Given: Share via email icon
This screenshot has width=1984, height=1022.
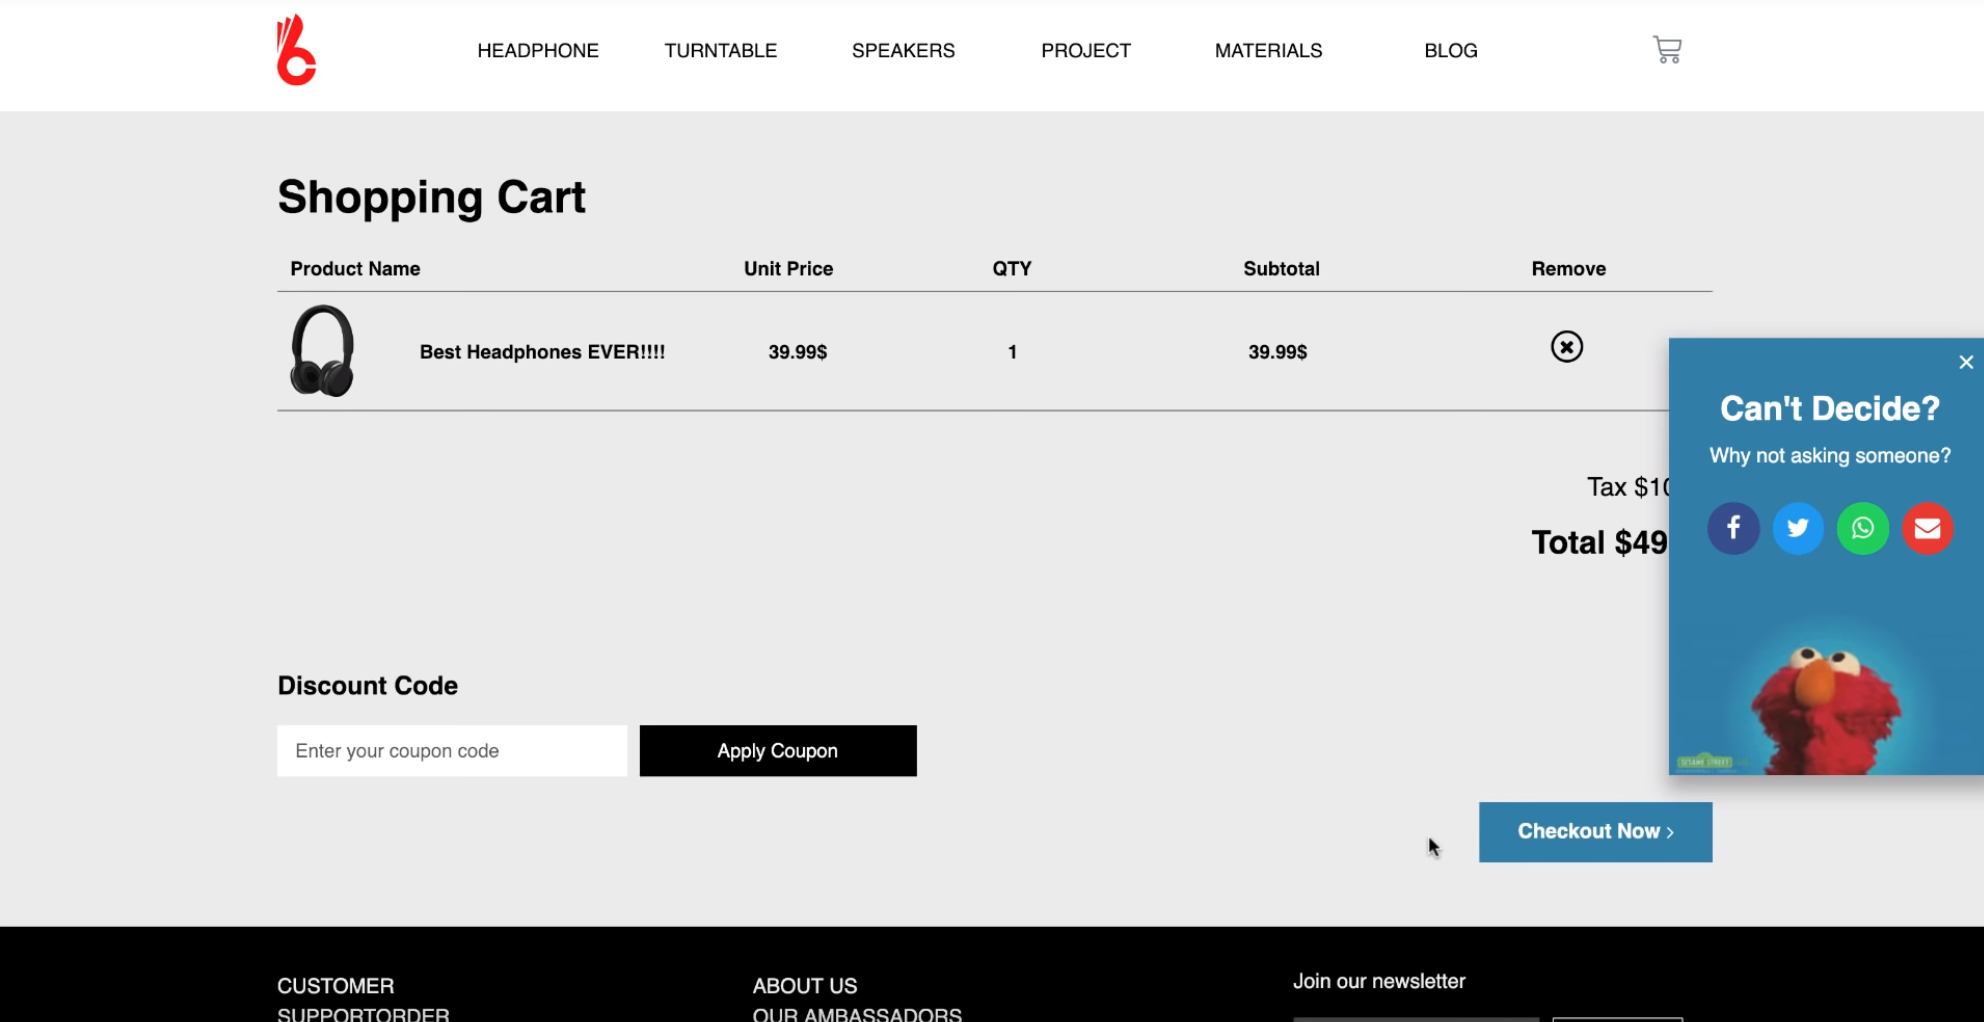Looking at the screenshot, I should pyautogui.click(x=1927, y=528).
